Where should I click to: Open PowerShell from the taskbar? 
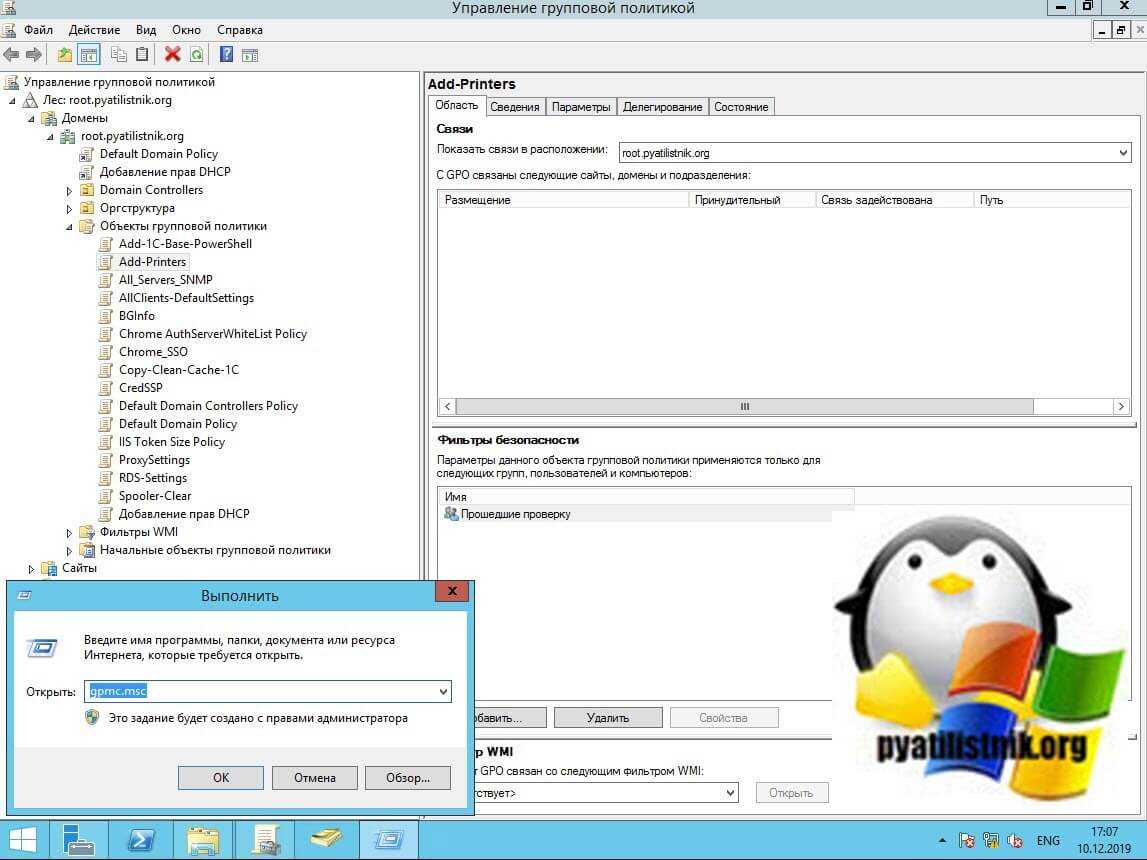[141, 838]
